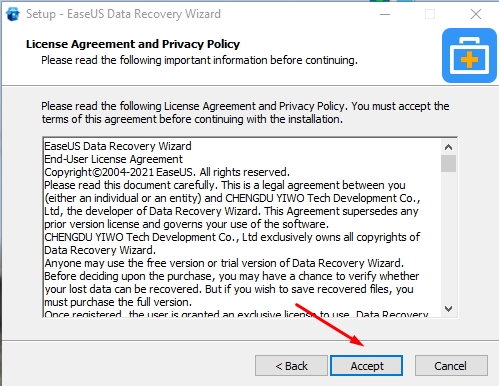499x386 pixels.
Task: Click the 'License Agreement and Privacy Policy' heading
Action: 133,44
